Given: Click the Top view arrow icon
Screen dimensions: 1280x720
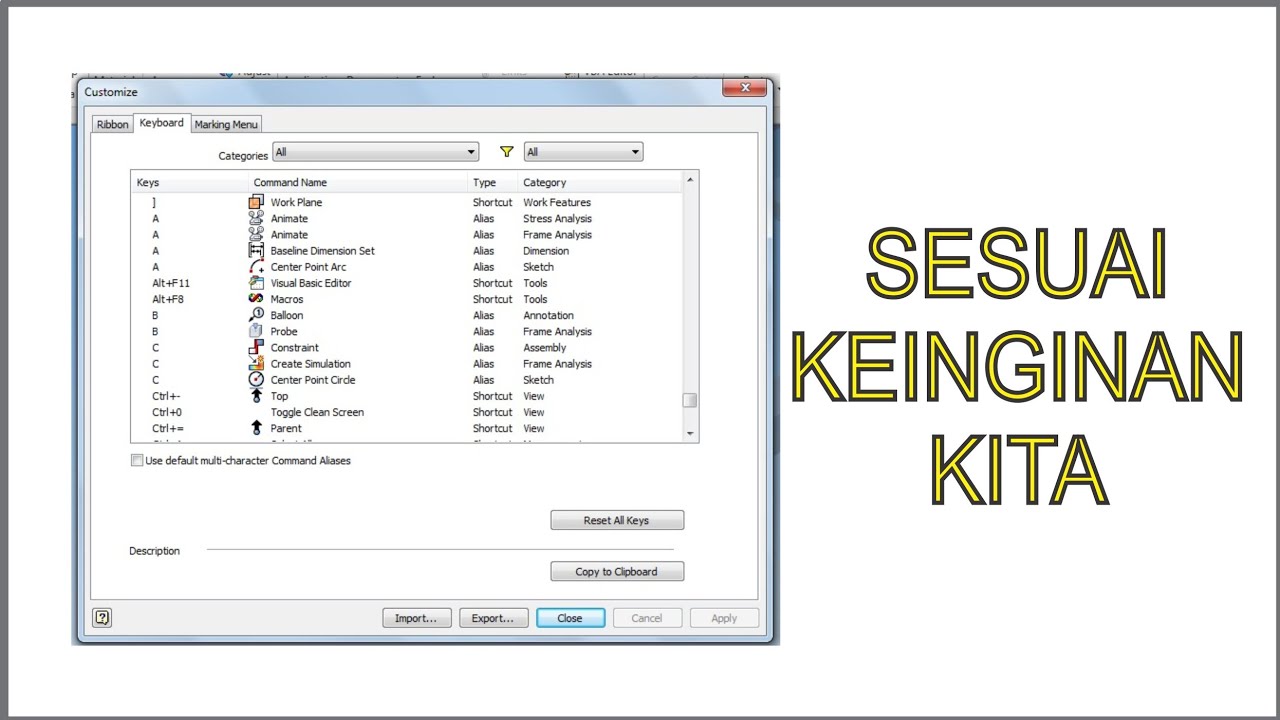Looking at the screenshot, I should point(256,396).
